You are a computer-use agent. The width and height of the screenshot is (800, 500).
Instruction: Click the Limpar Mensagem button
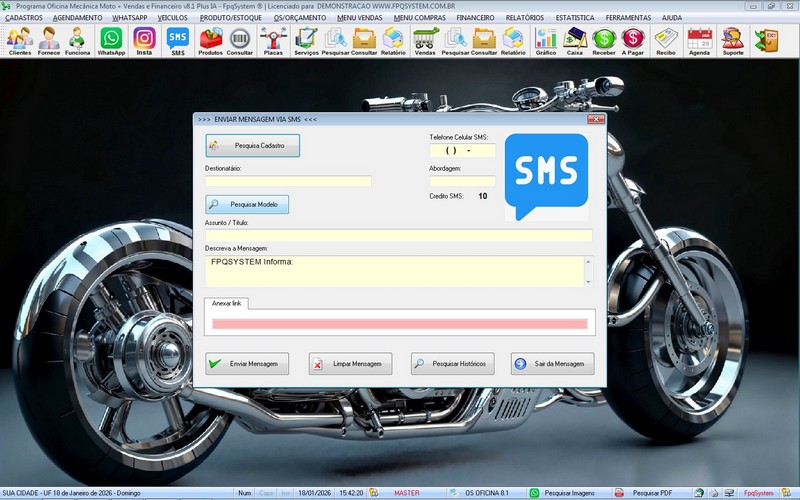point(350,364)
